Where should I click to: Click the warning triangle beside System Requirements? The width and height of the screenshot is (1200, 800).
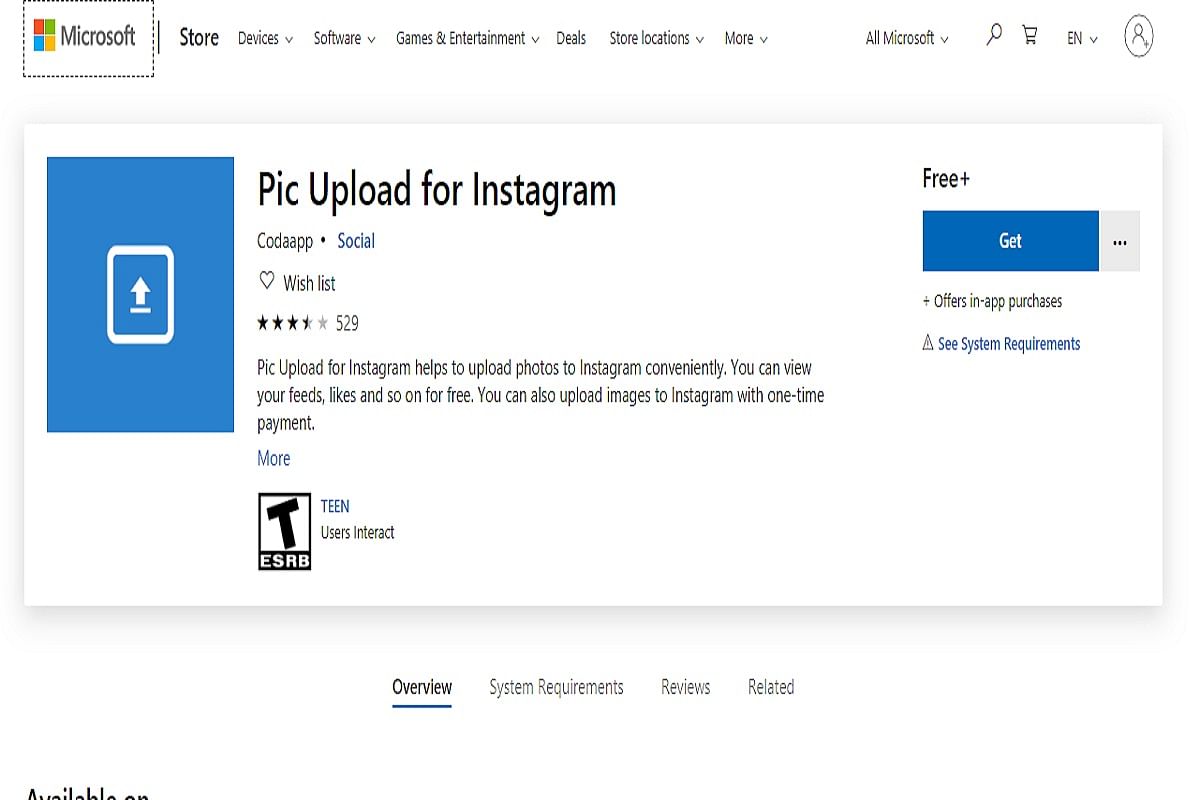pyautogui.click(x=928, y=343)
